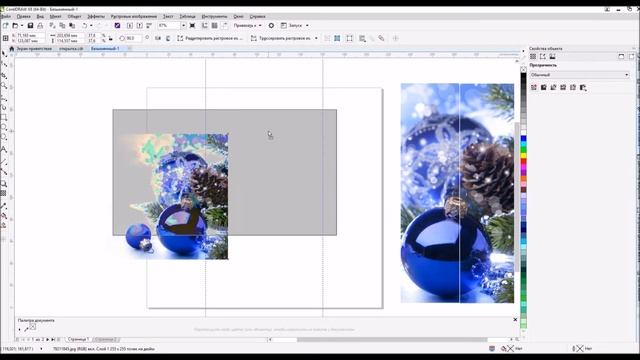The image size is (640, 360).
Task: Select the Transparency tool in toolbox
Action: (x=4, y=193)
